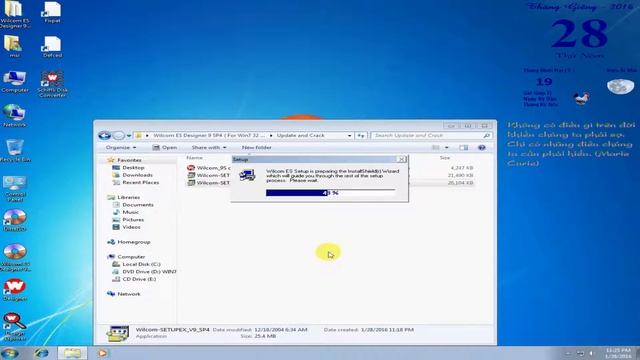Image resolution: width=640 pixels, height=360 pixels.
Task: Select Recent Places under Favorites
Action: click(140, 182)
